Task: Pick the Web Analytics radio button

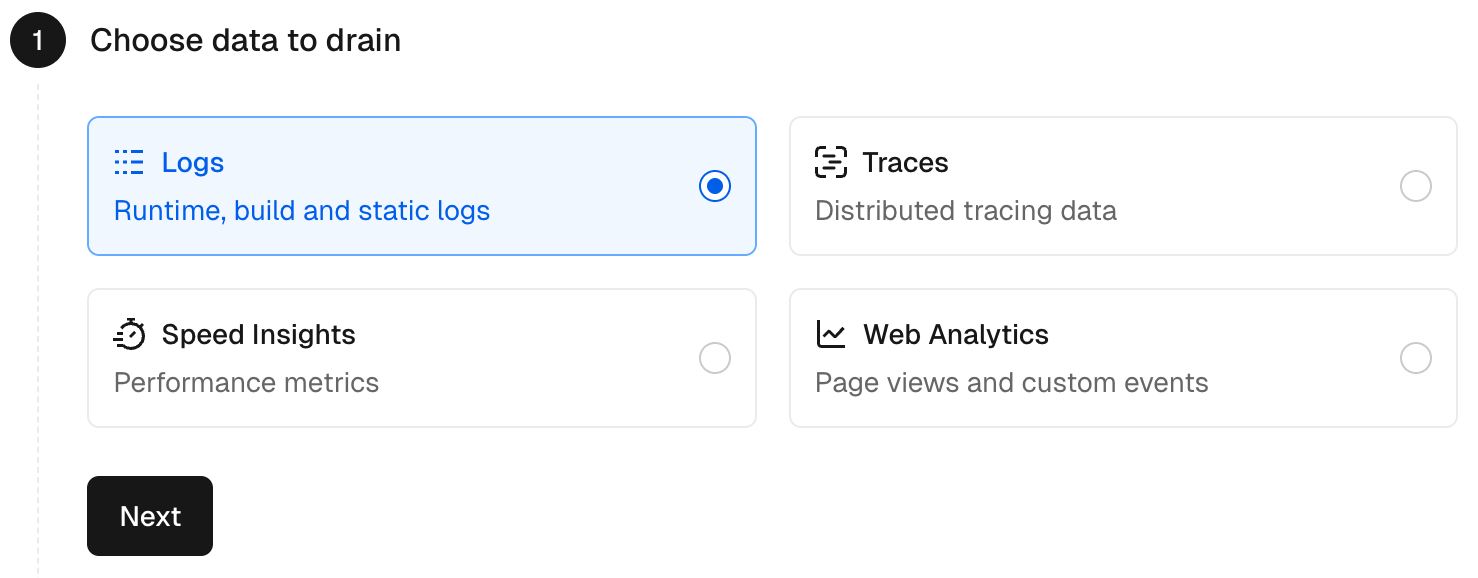Action: tap(1416, 358)
